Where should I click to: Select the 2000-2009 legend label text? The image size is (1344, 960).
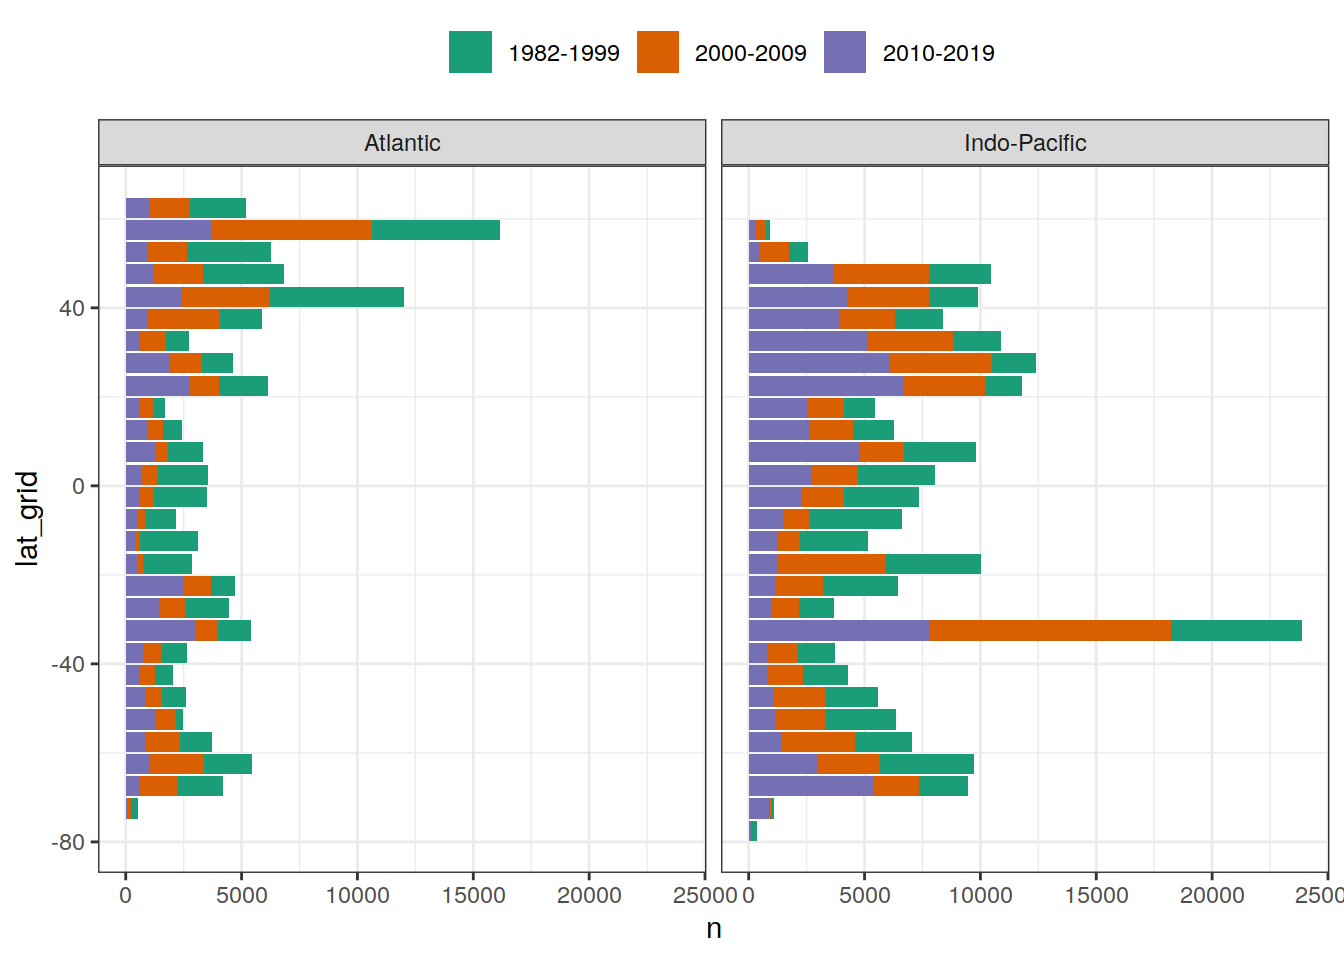tap(750, 53)
